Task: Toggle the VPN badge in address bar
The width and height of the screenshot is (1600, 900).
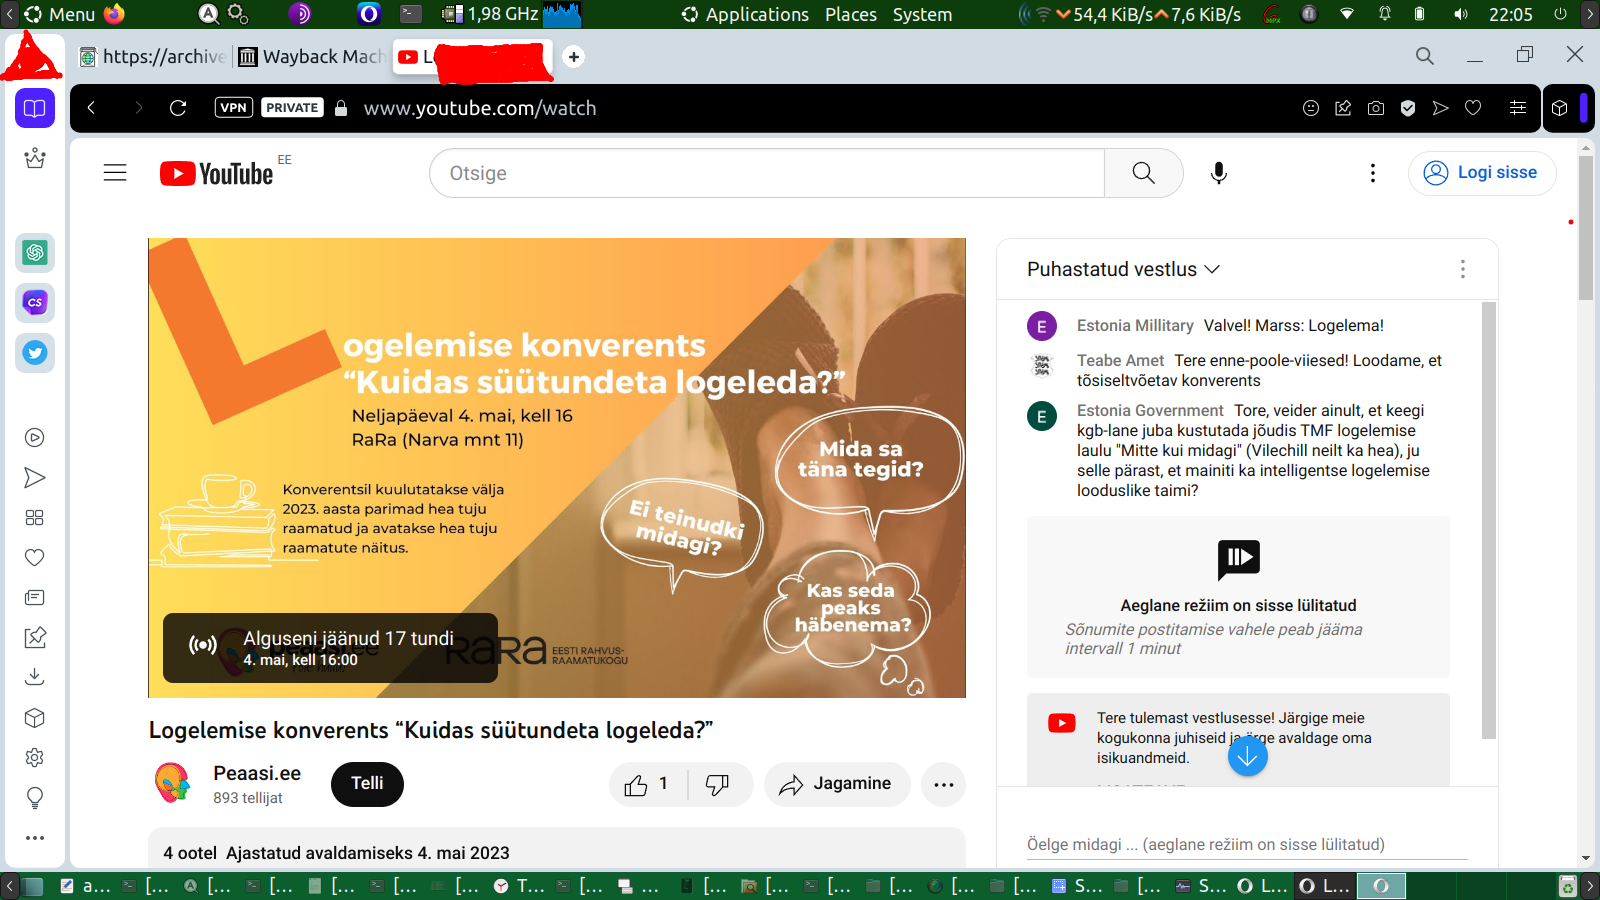Action: (233, 108)
